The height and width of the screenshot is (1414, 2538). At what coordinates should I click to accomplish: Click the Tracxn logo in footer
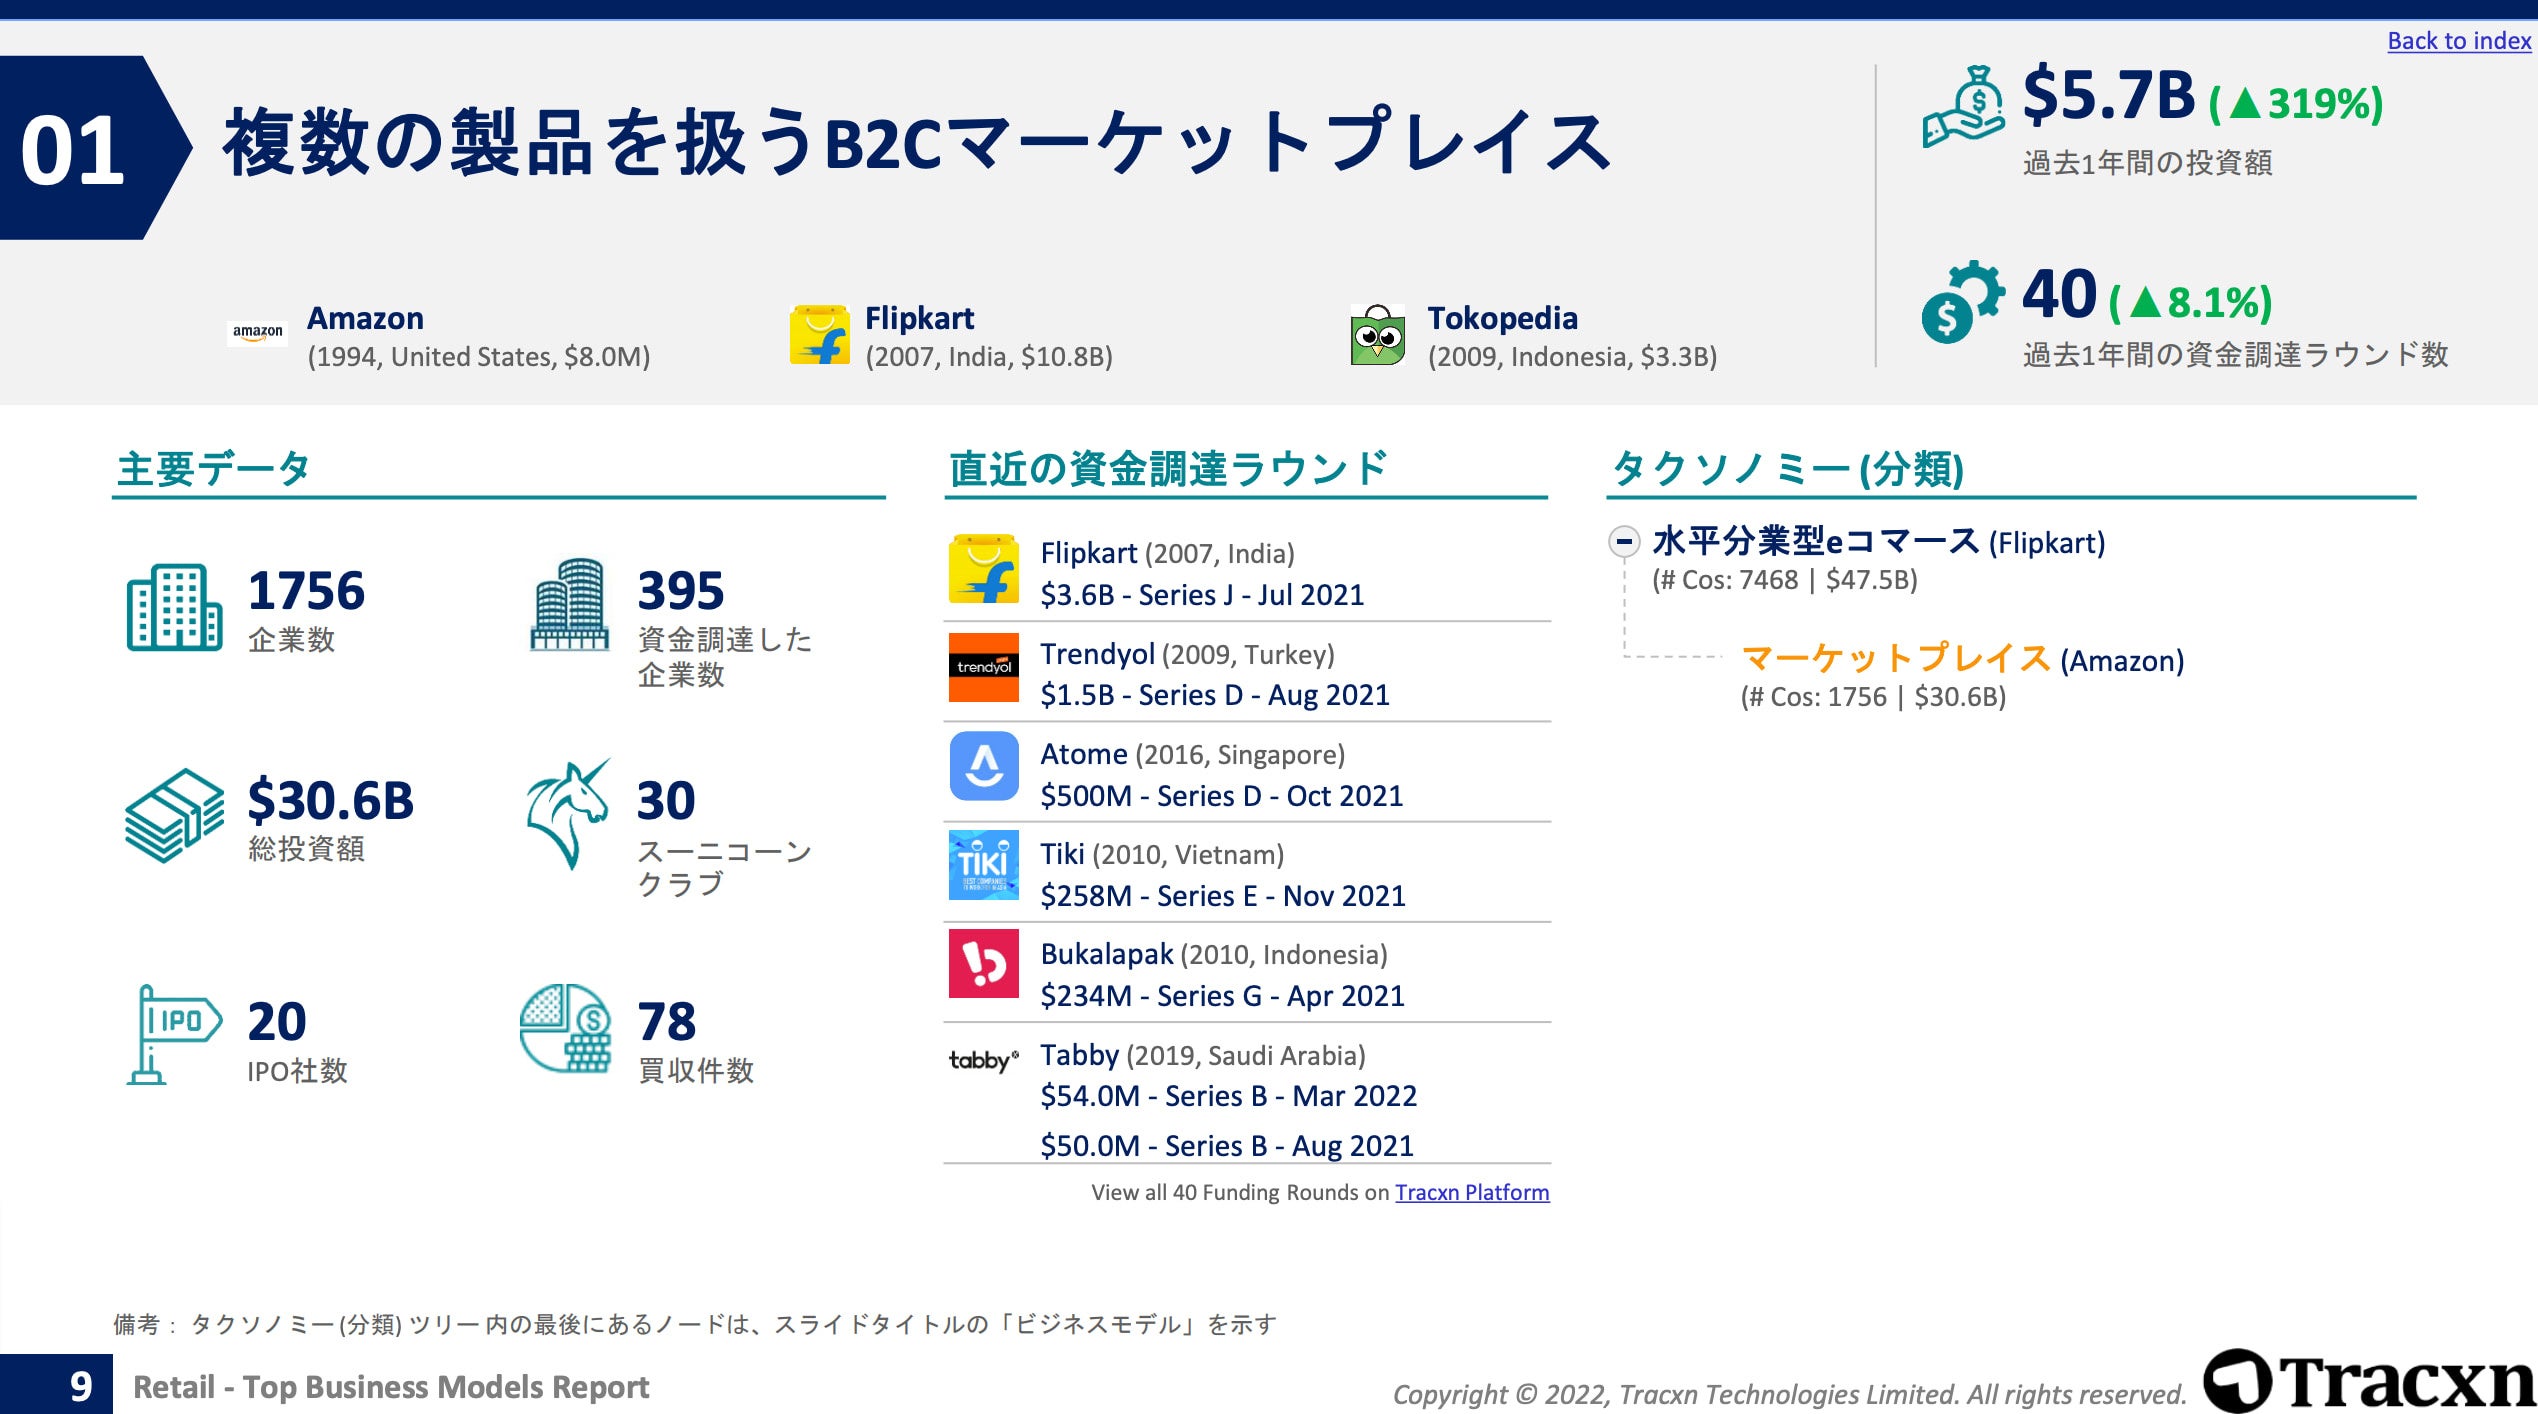pyautogui.click(x=2369, y=1383)
